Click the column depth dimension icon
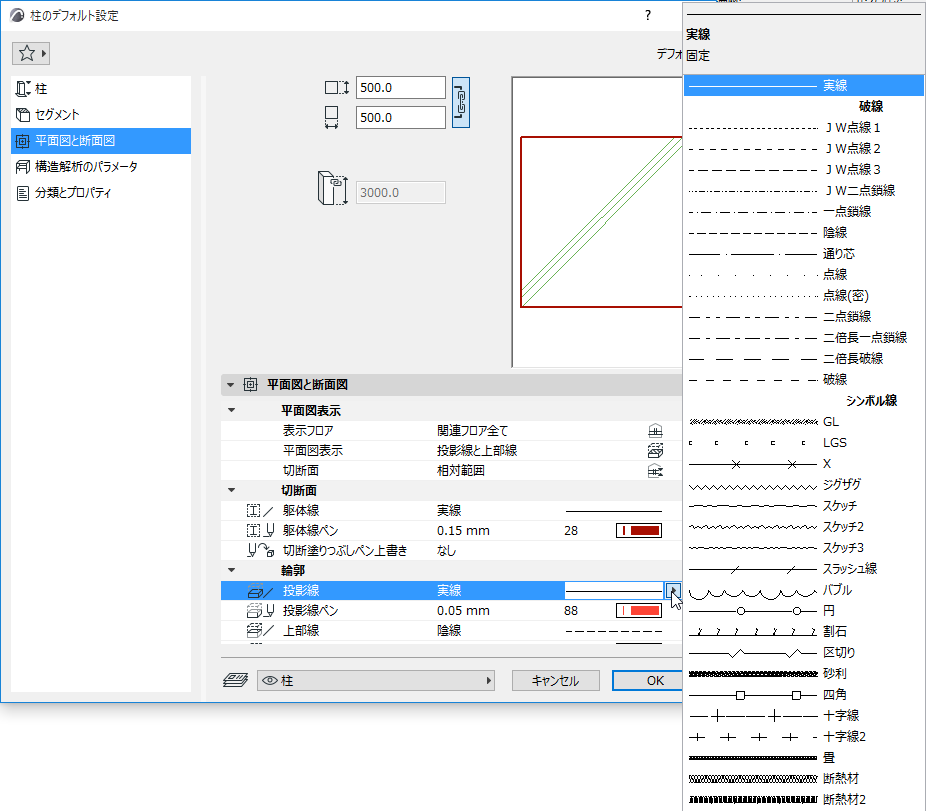Image resolution: width=926 pixels, height=811 pixels. coord(332,118)
